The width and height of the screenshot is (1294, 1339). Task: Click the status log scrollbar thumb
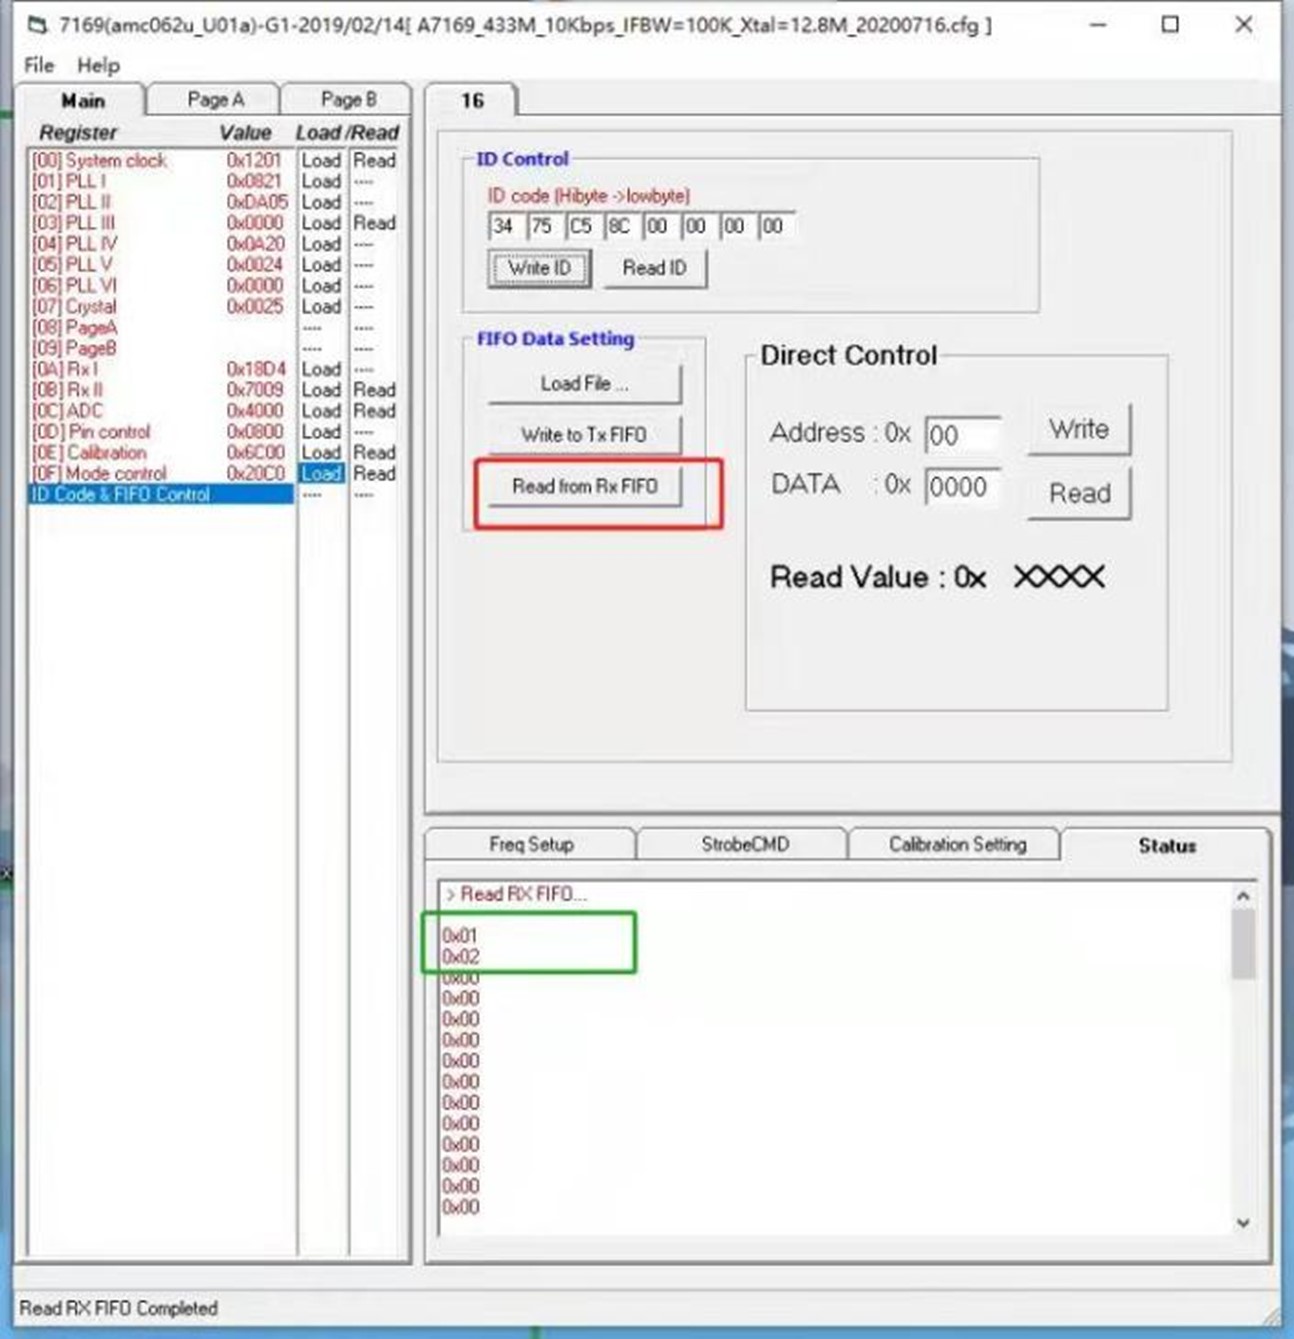[x=1243, y=945]
